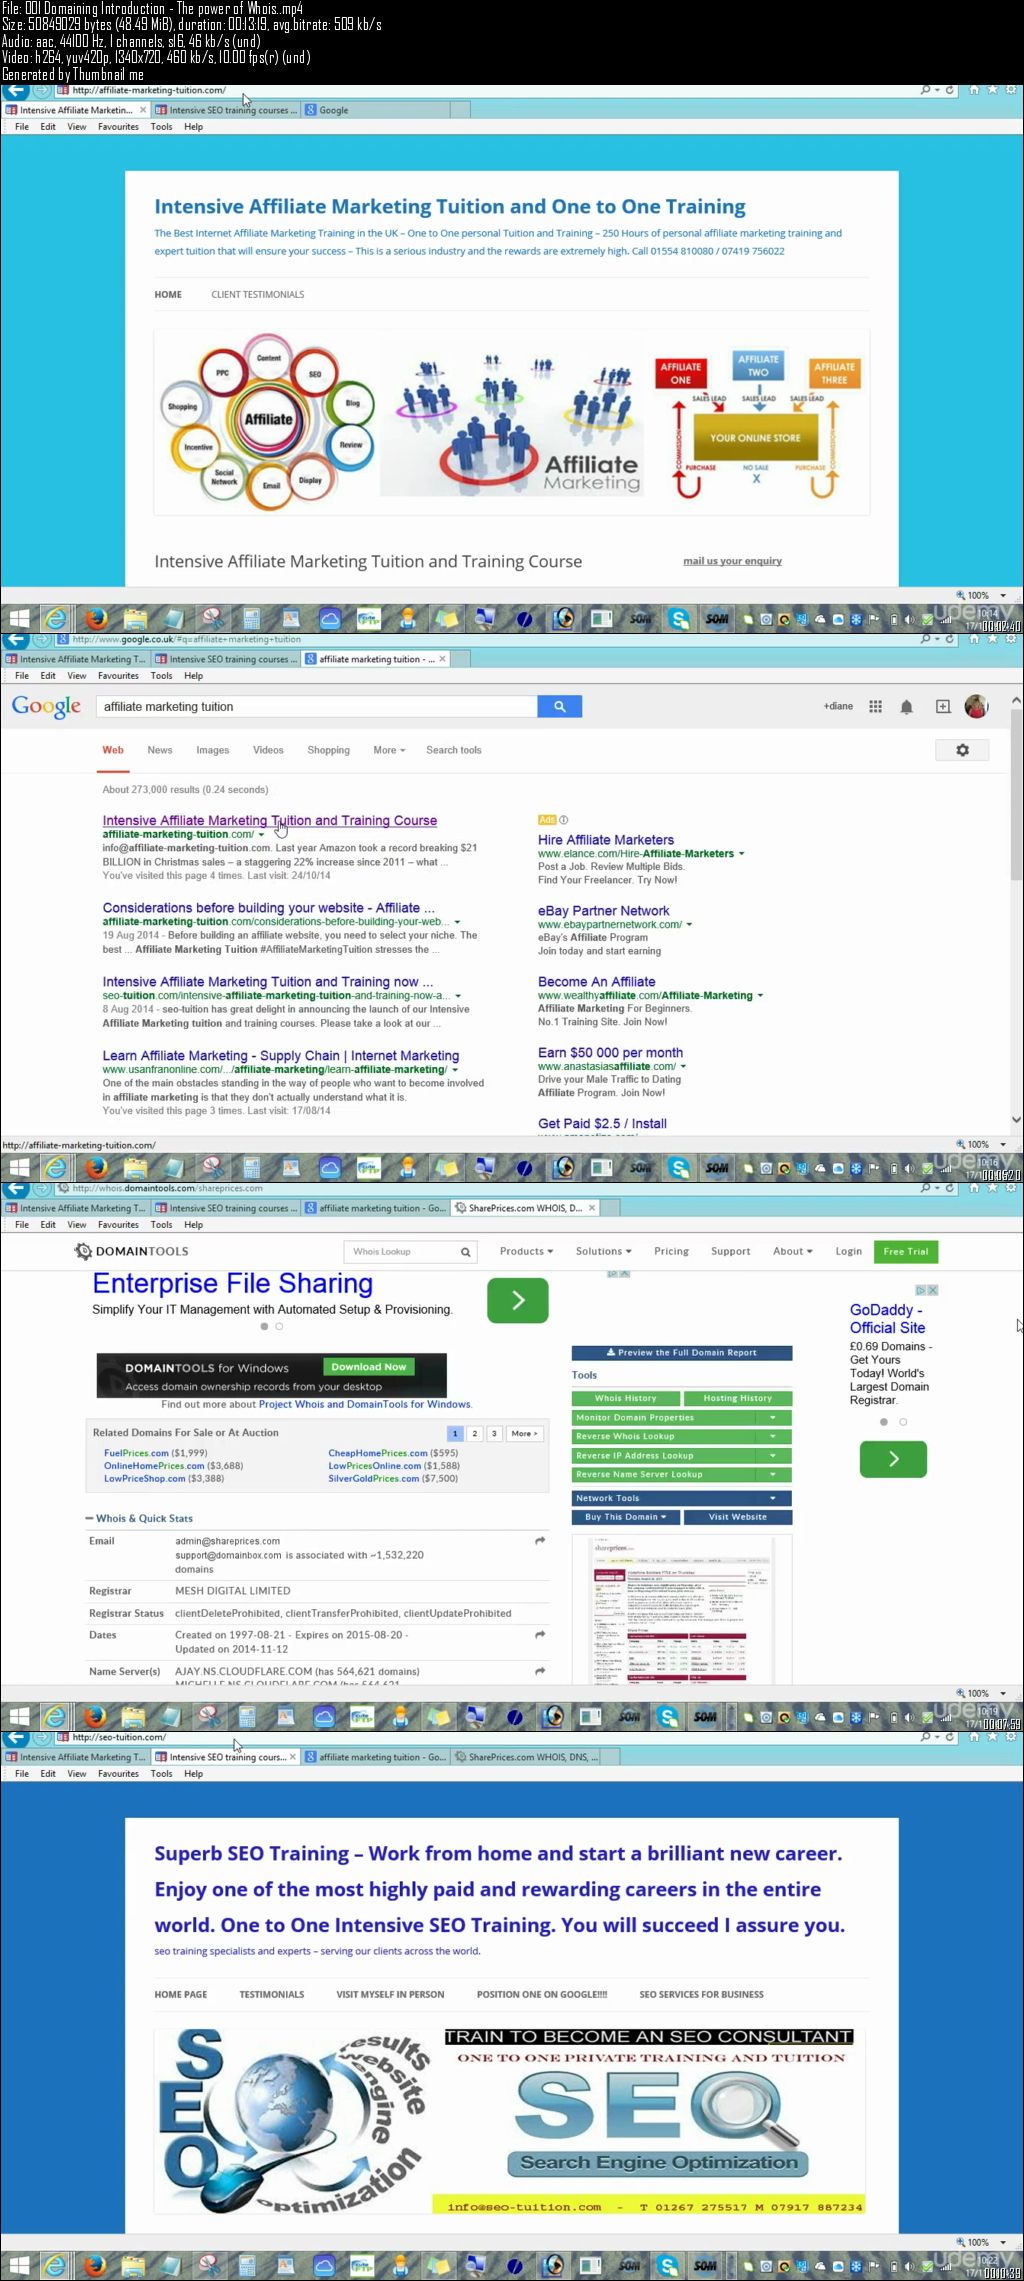Open the Buy This Domain dropdown
The width and height of the screenshot is (1024, 2281).
pos(625,1517)
